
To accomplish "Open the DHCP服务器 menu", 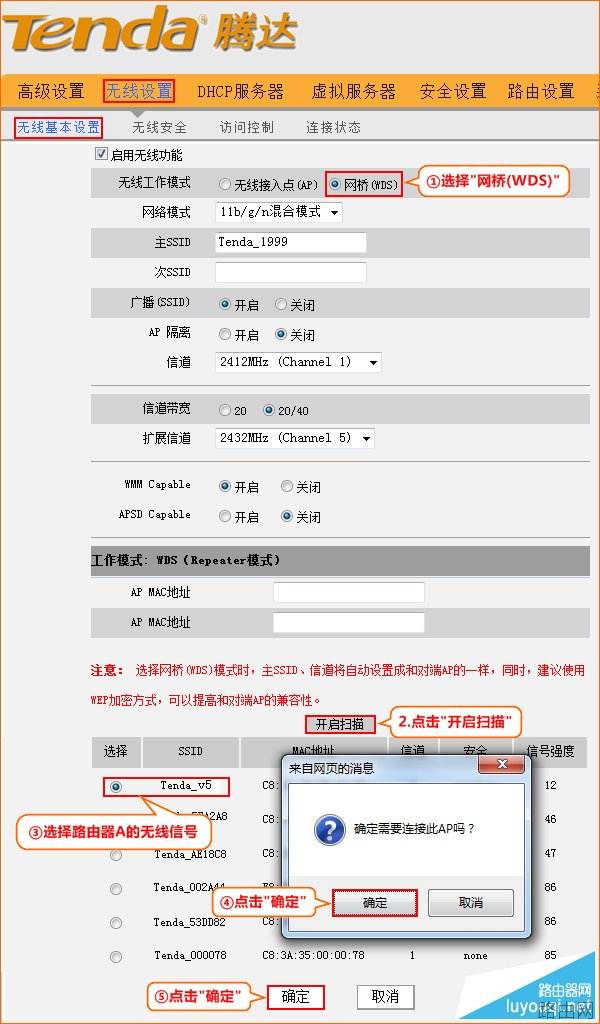I will pyautogui.click(x=241, y=91).
